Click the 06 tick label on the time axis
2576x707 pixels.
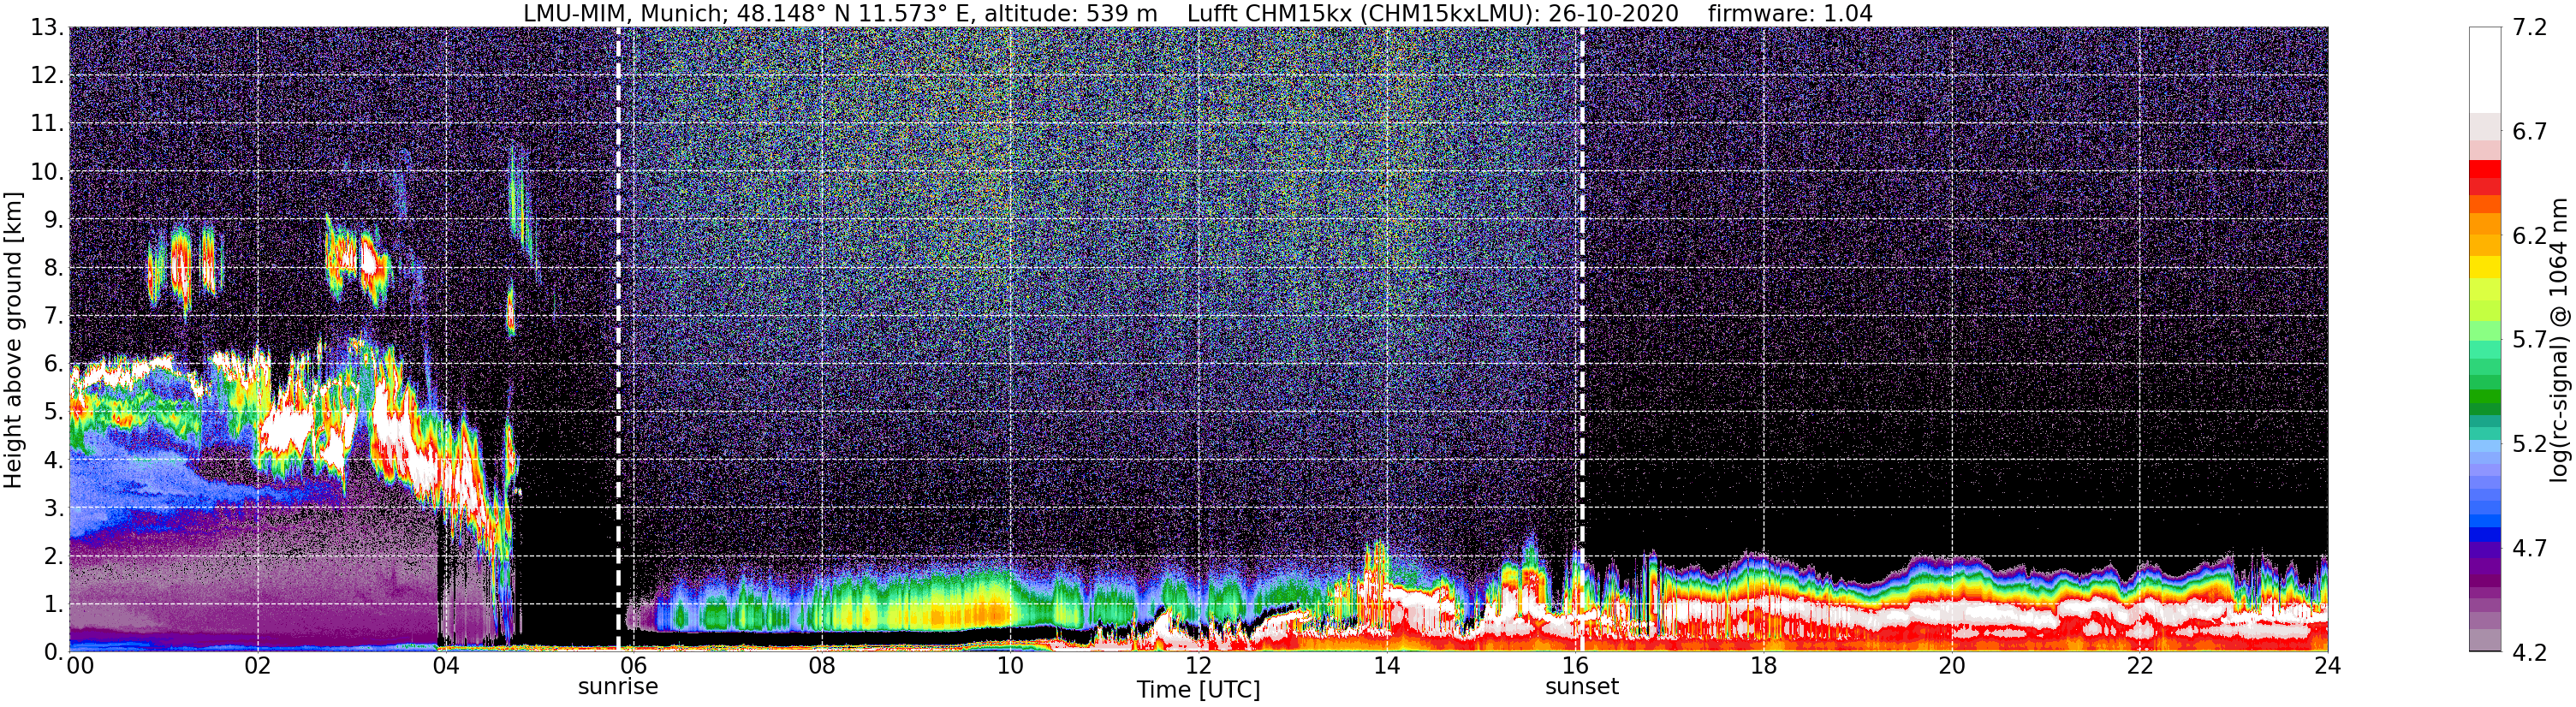pyautogui.click(x=634, y=666)
